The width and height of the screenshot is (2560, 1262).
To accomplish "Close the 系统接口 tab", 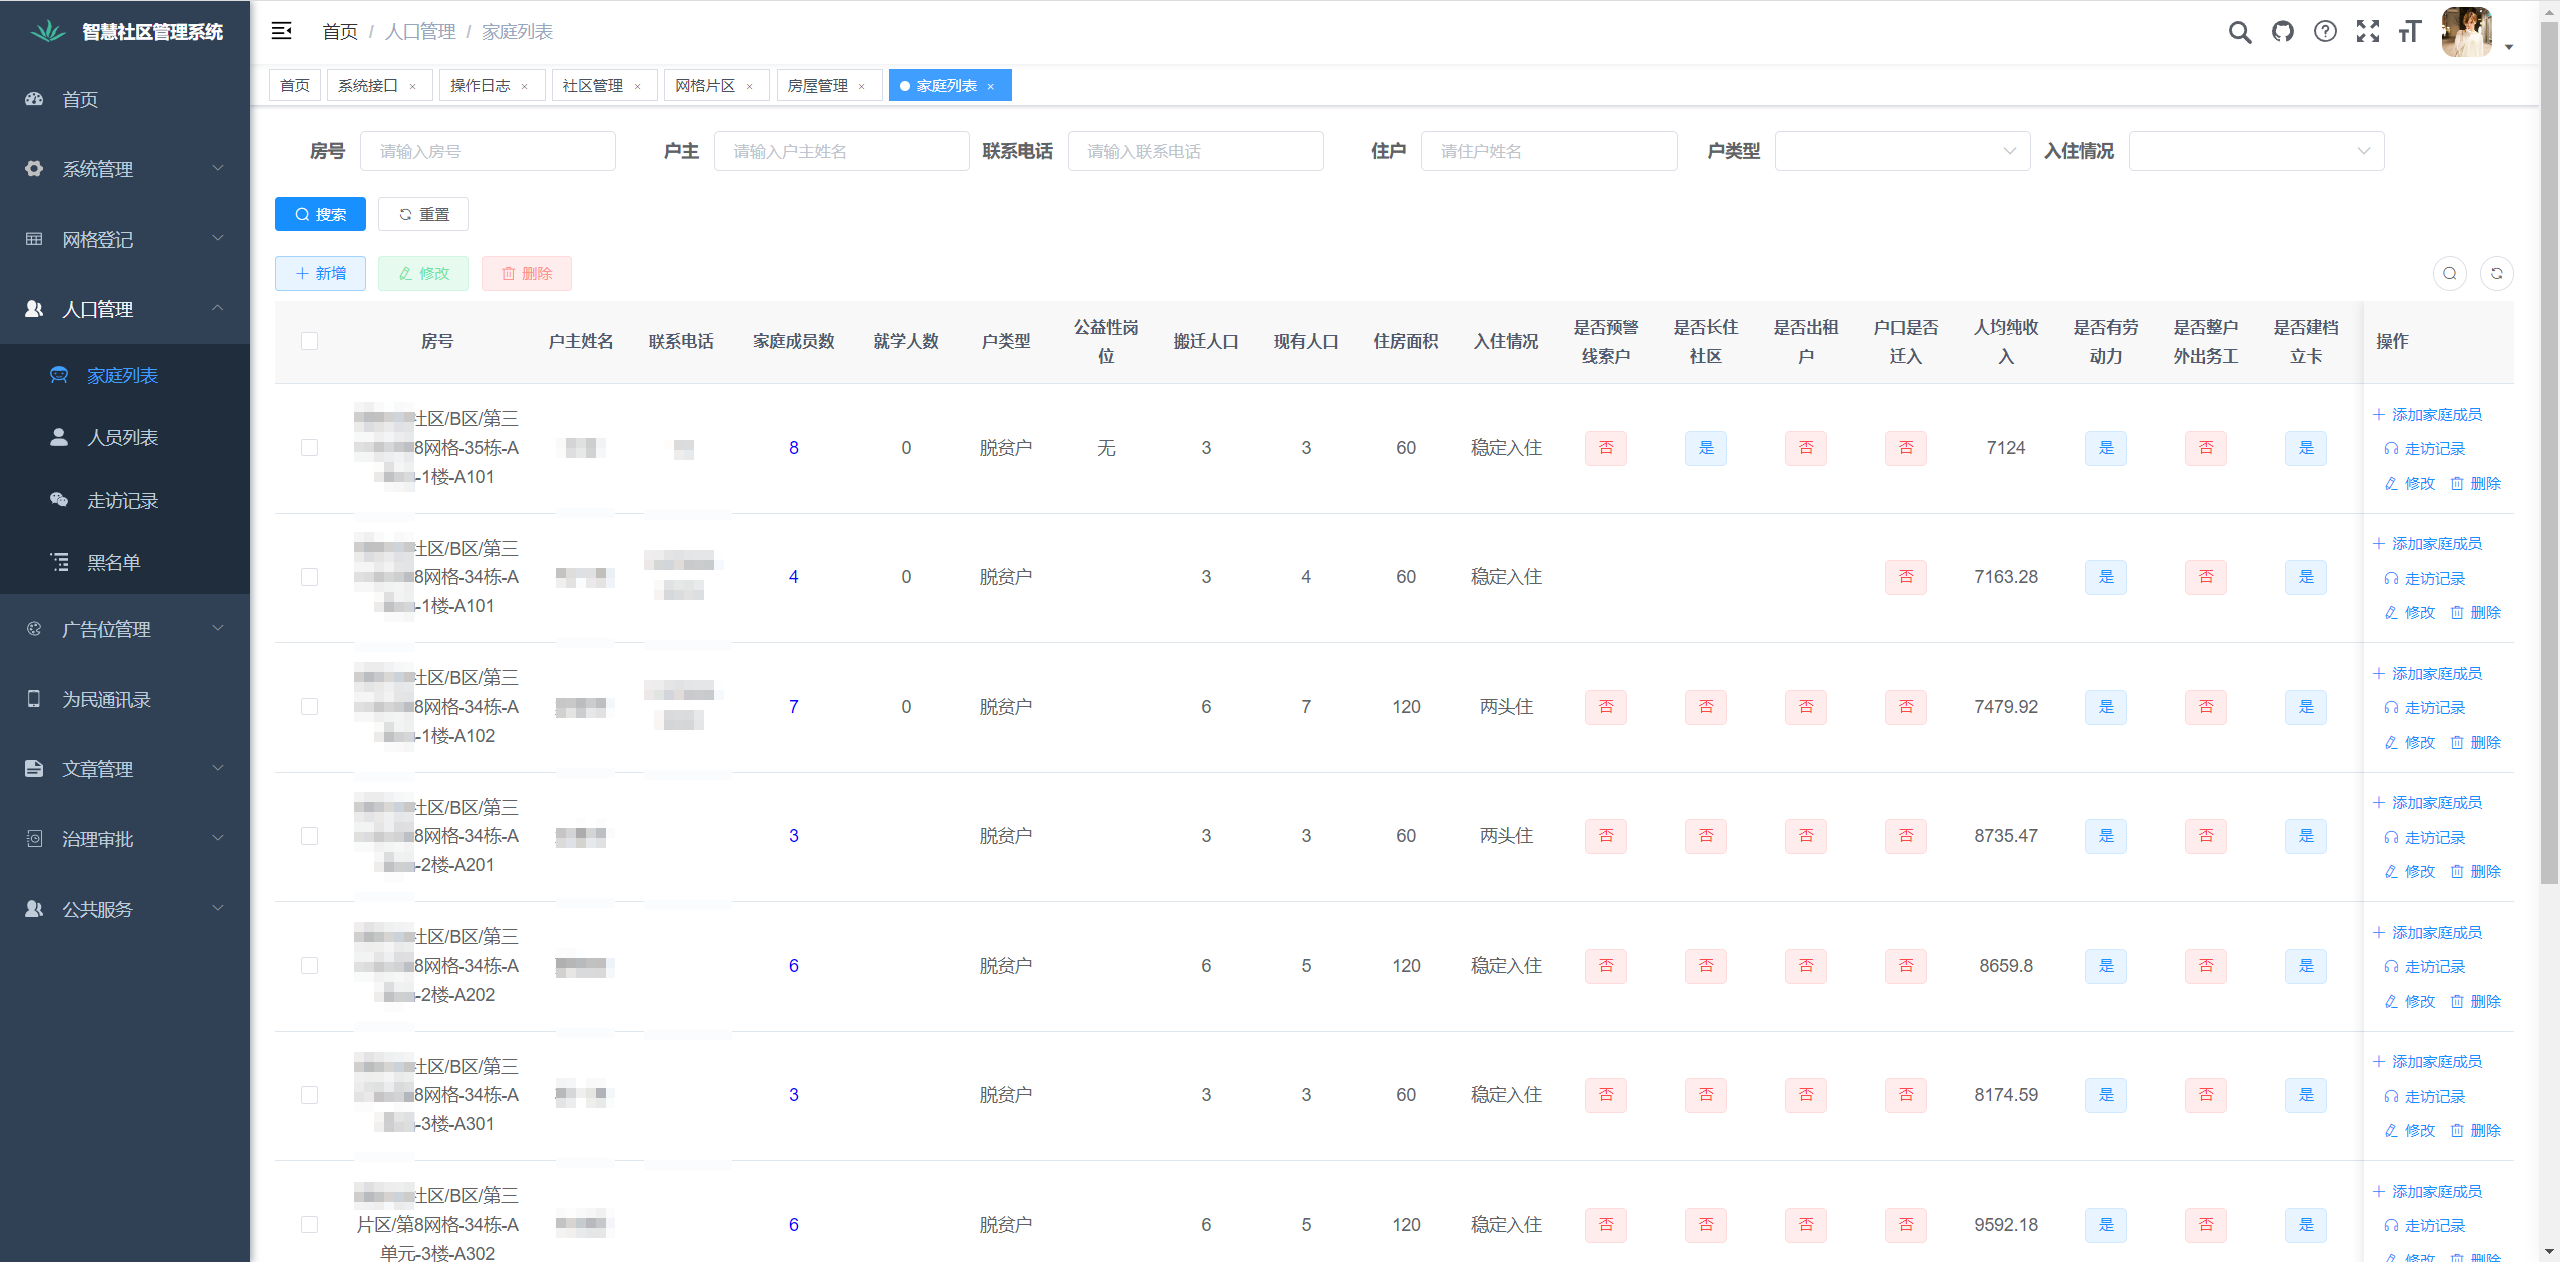I will click(412, 86).
